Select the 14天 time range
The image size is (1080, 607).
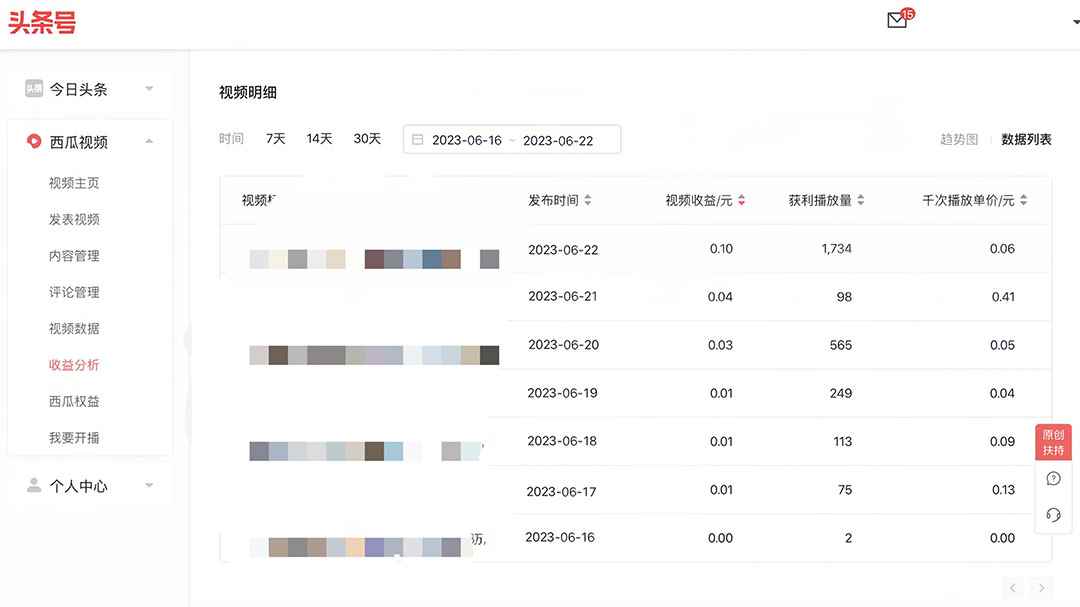(319, 138)
